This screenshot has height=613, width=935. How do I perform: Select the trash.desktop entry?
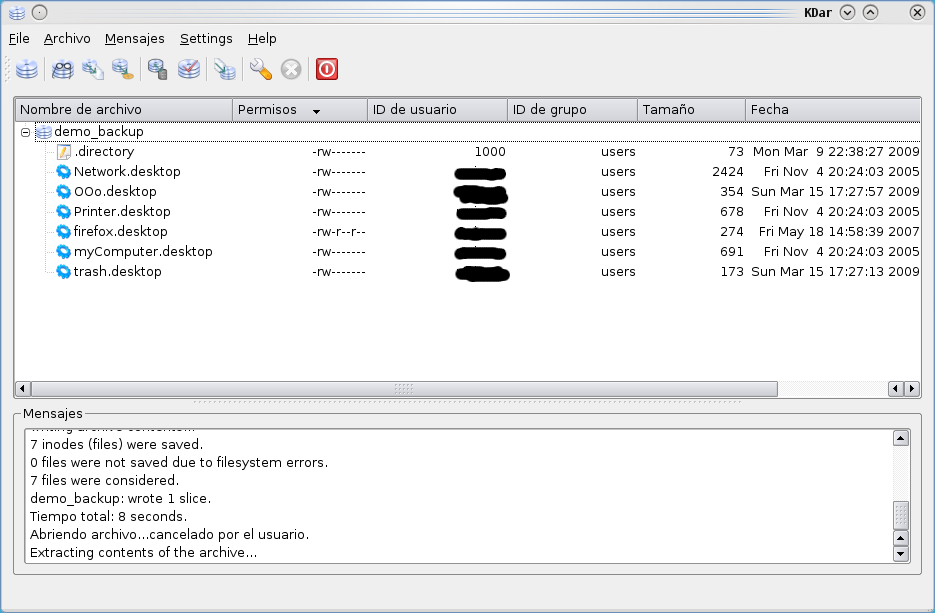point(117,271)
